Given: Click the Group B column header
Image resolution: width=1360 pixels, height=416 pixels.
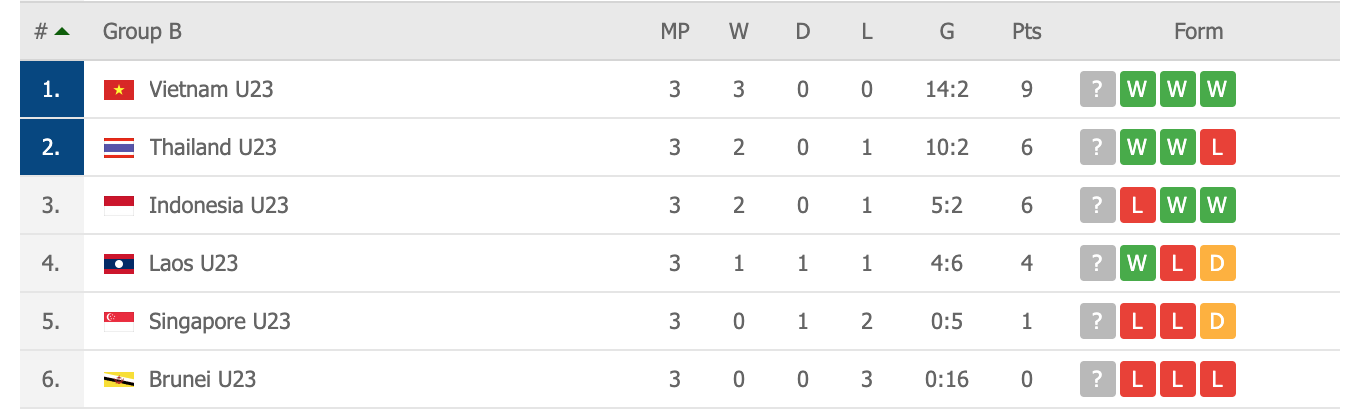Looking at the screenshot, I should coord(142,32).
